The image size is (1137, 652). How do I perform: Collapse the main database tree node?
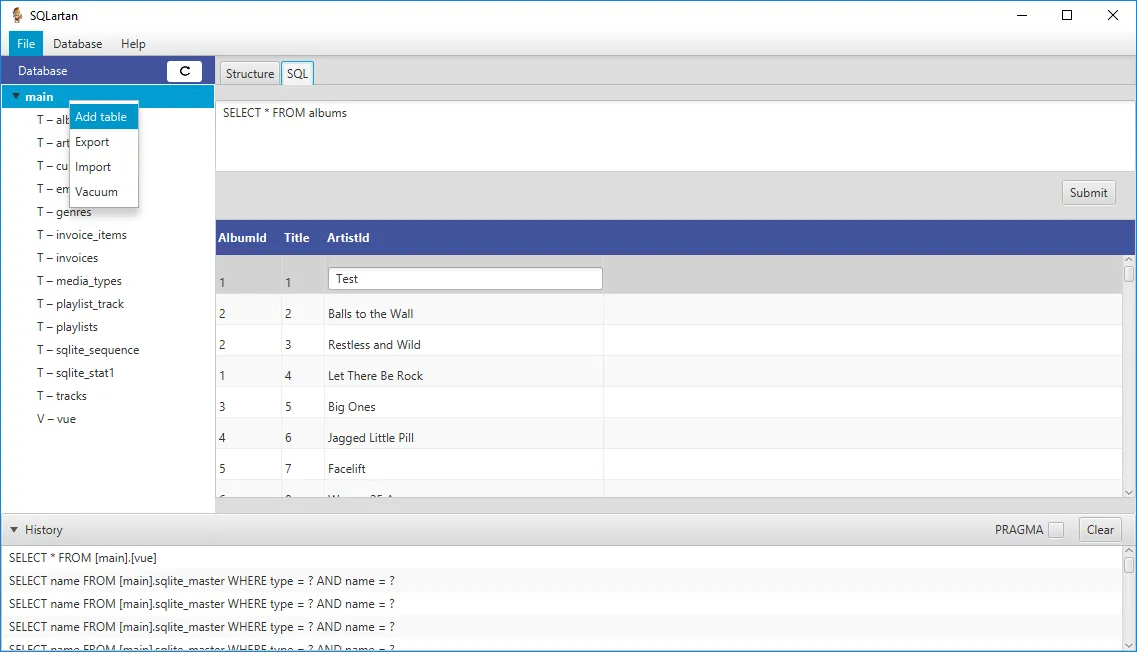[16, 96]
